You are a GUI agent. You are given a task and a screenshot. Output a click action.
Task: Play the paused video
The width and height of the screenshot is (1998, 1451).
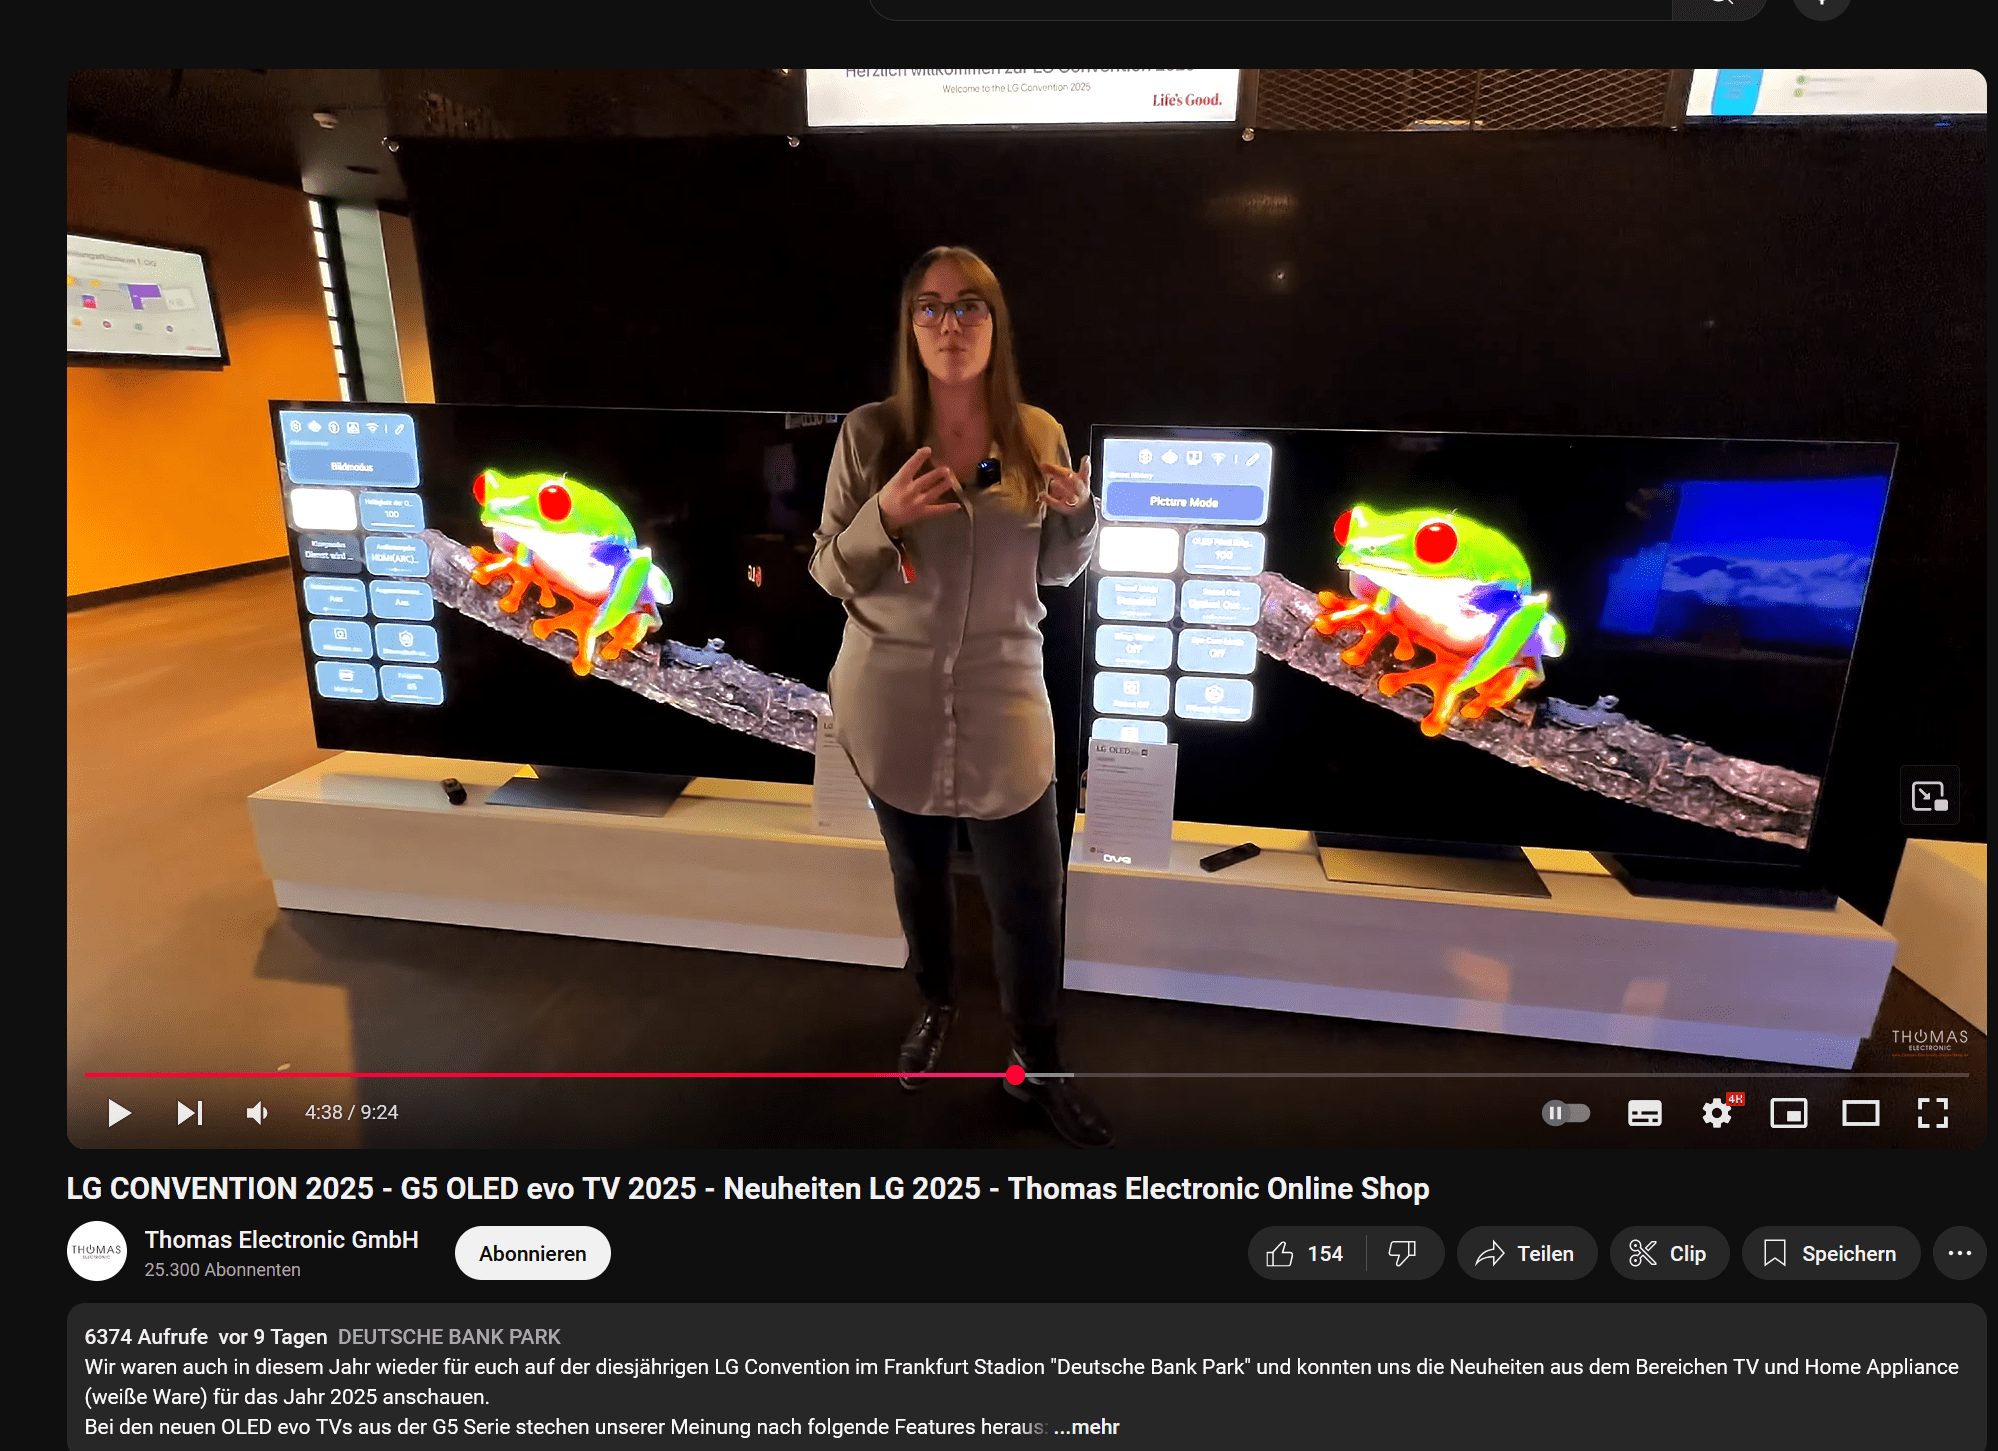tap(119, 1112)
